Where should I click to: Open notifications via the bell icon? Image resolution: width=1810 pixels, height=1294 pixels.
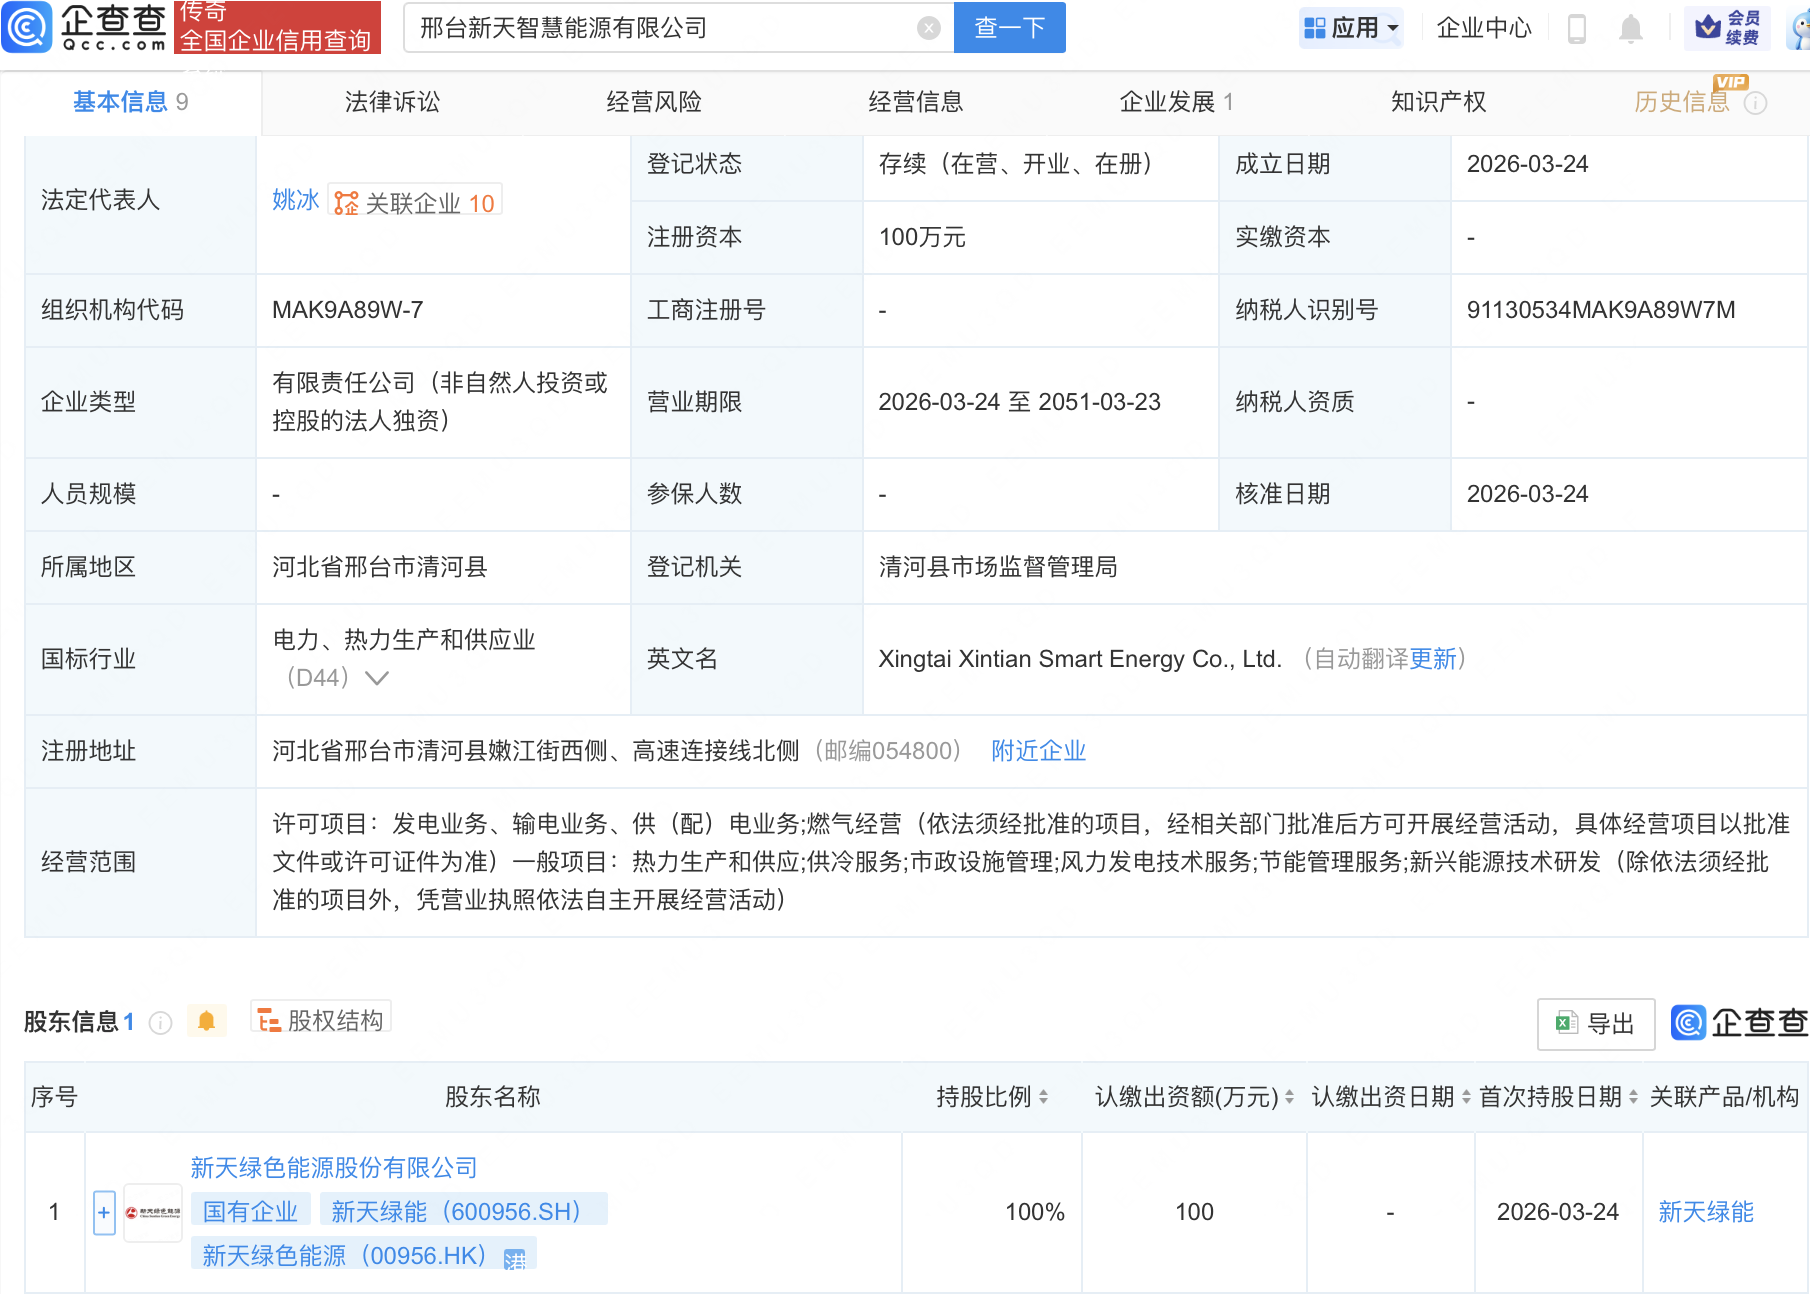[1630, 28]
